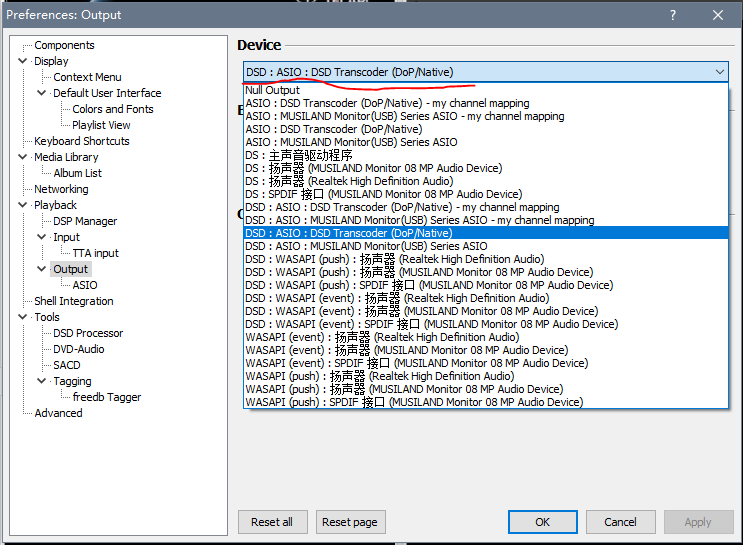The width and height of the screenshot is (743, 545).
Task: Select Display tree item label
Action: 51,61
